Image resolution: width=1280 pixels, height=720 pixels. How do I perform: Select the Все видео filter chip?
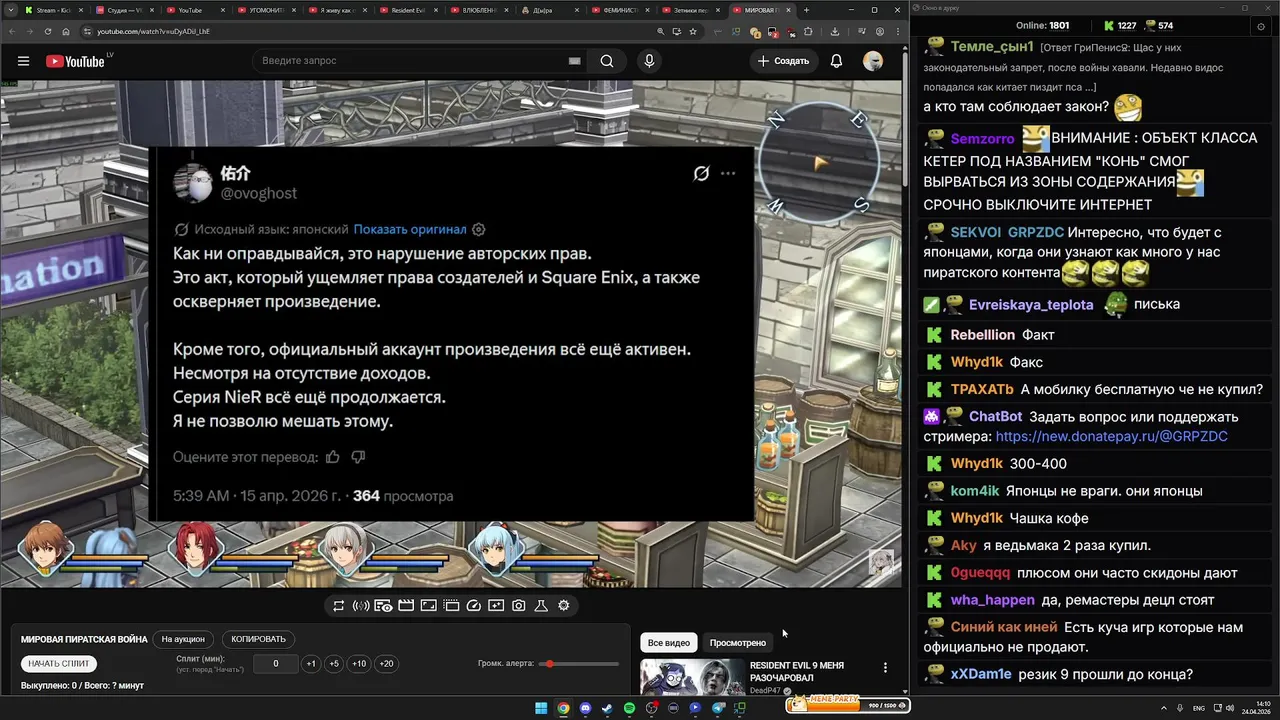coord(668,643)
